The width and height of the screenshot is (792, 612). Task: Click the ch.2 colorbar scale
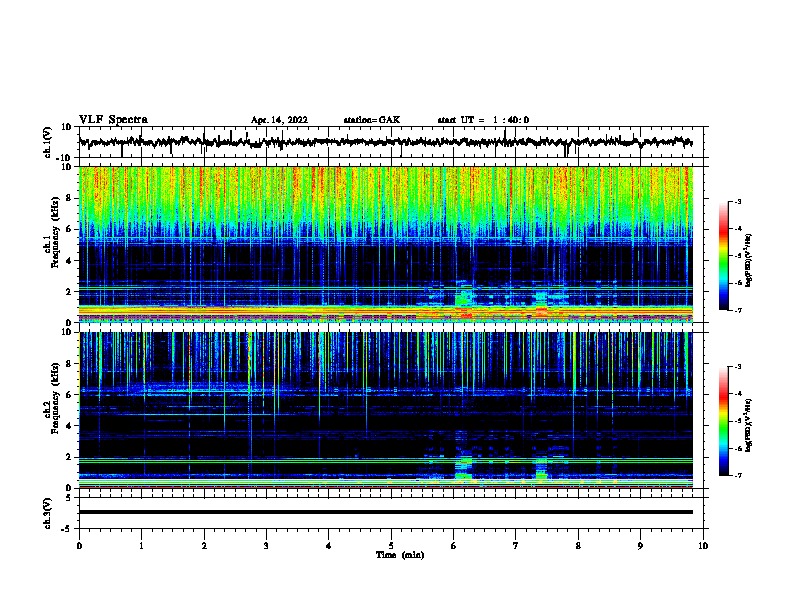point(724,421)
